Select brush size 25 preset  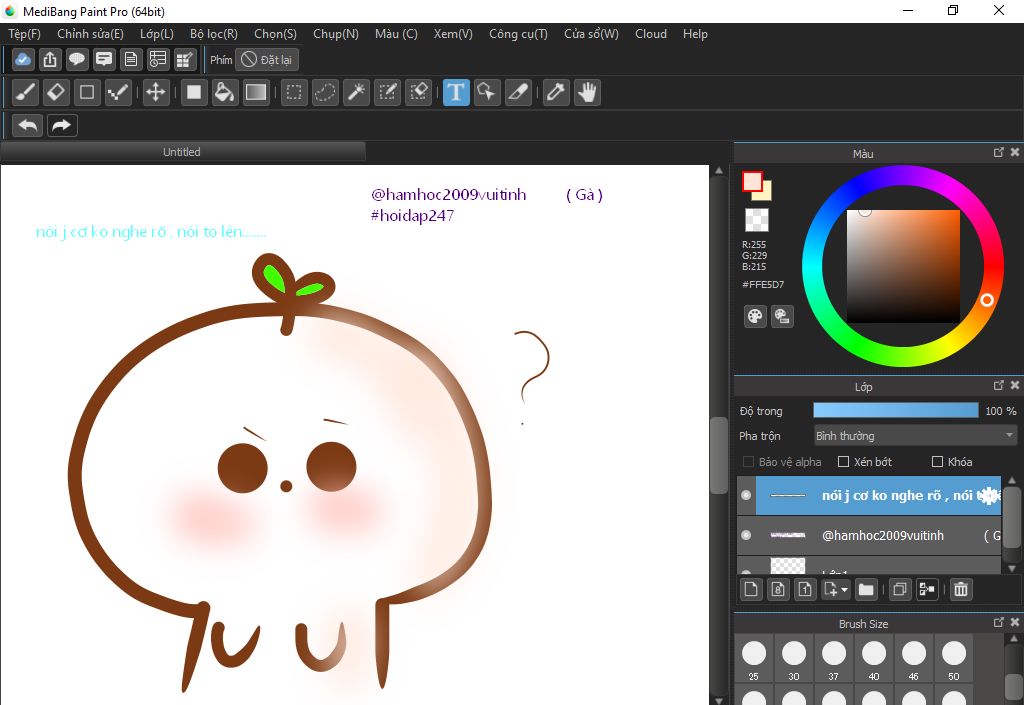[x=754, y=659]
